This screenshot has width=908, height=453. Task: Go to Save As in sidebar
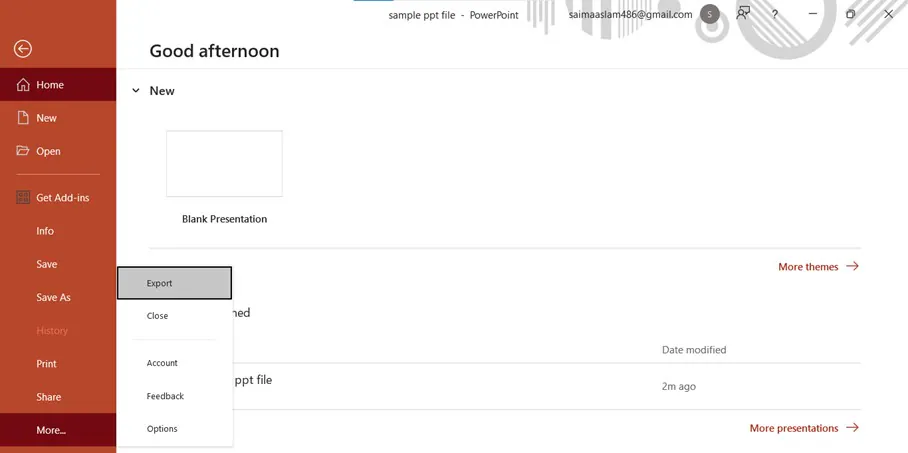[53, 297]
